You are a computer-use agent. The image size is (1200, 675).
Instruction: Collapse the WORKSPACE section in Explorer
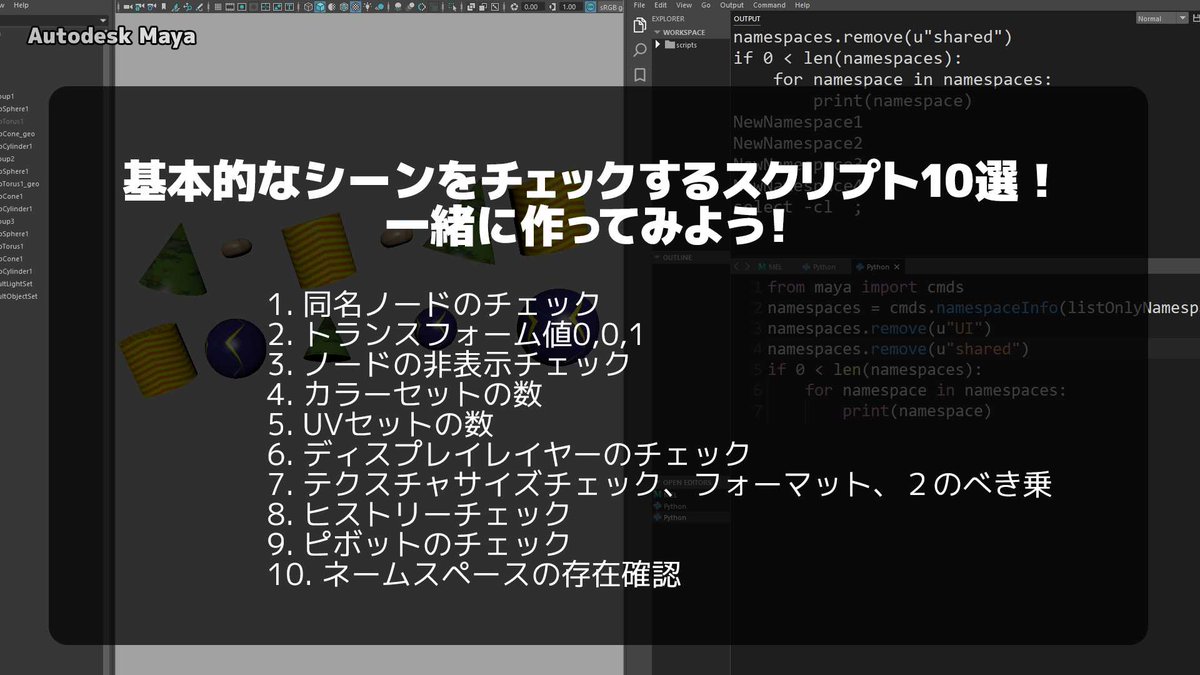tap(691, 32)
